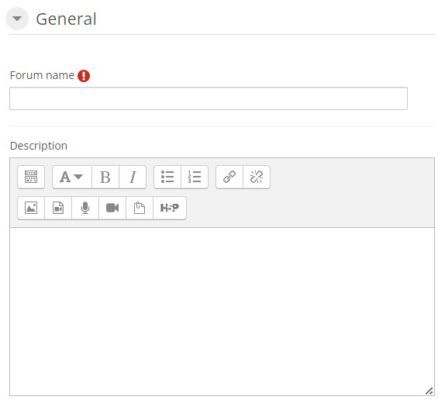Insert an unordered bullet list
The width and height of the screenshot is (438, 400).
point(167,177)
